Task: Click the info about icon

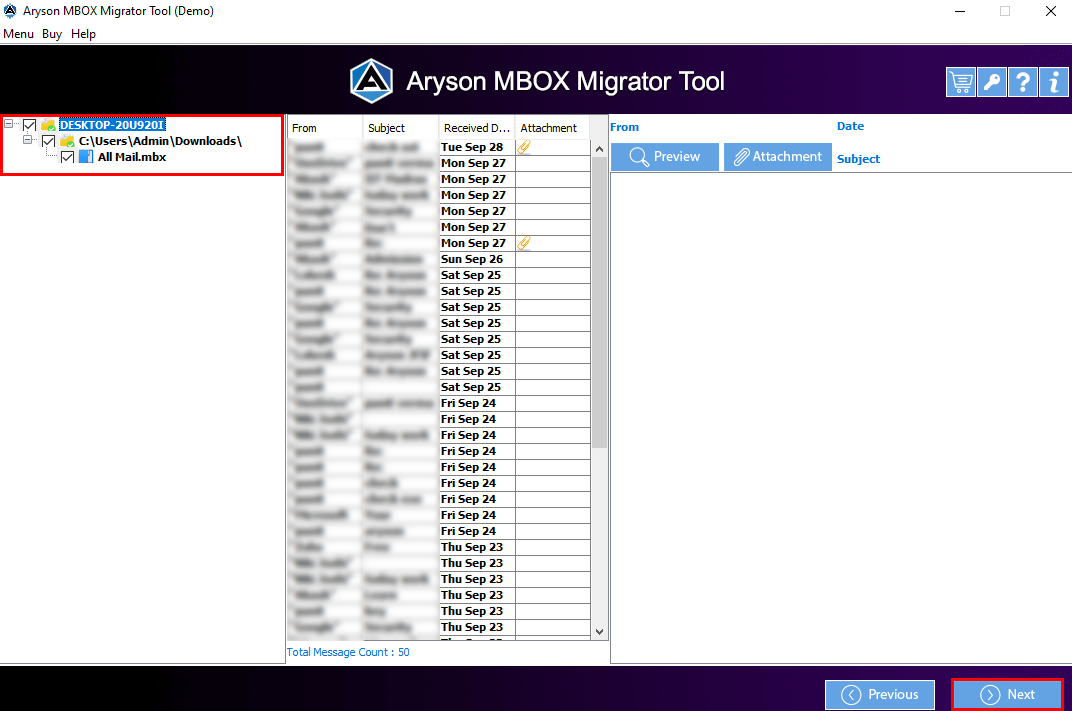Action: pyautogui.click(x=1054, y=82)
